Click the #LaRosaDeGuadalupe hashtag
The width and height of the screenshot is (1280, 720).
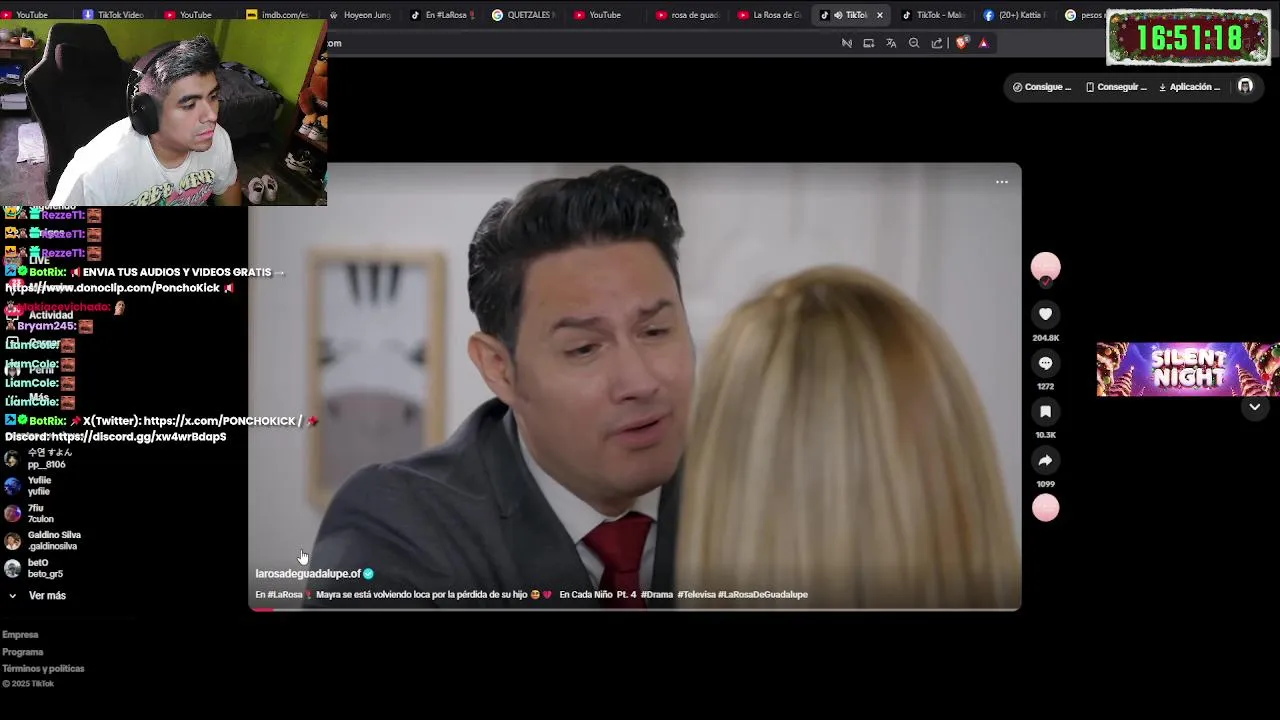click(763, 595)
